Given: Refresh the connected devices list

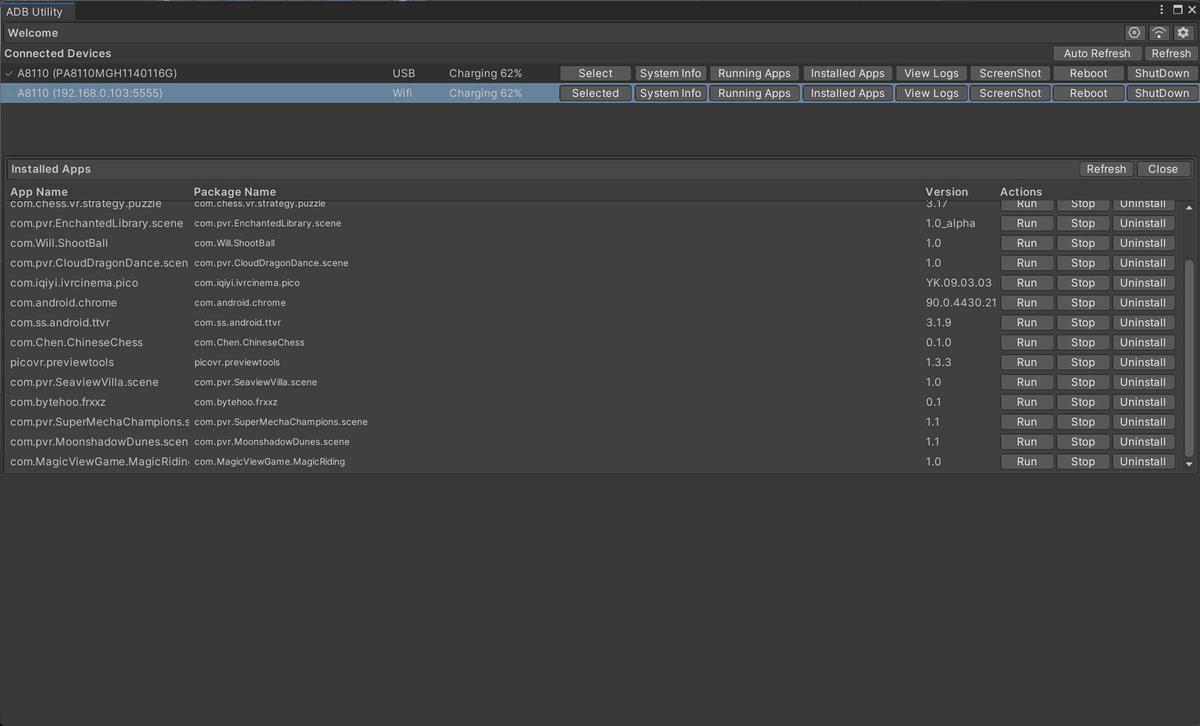Looking at the screenshot, I should [1170, 53].
